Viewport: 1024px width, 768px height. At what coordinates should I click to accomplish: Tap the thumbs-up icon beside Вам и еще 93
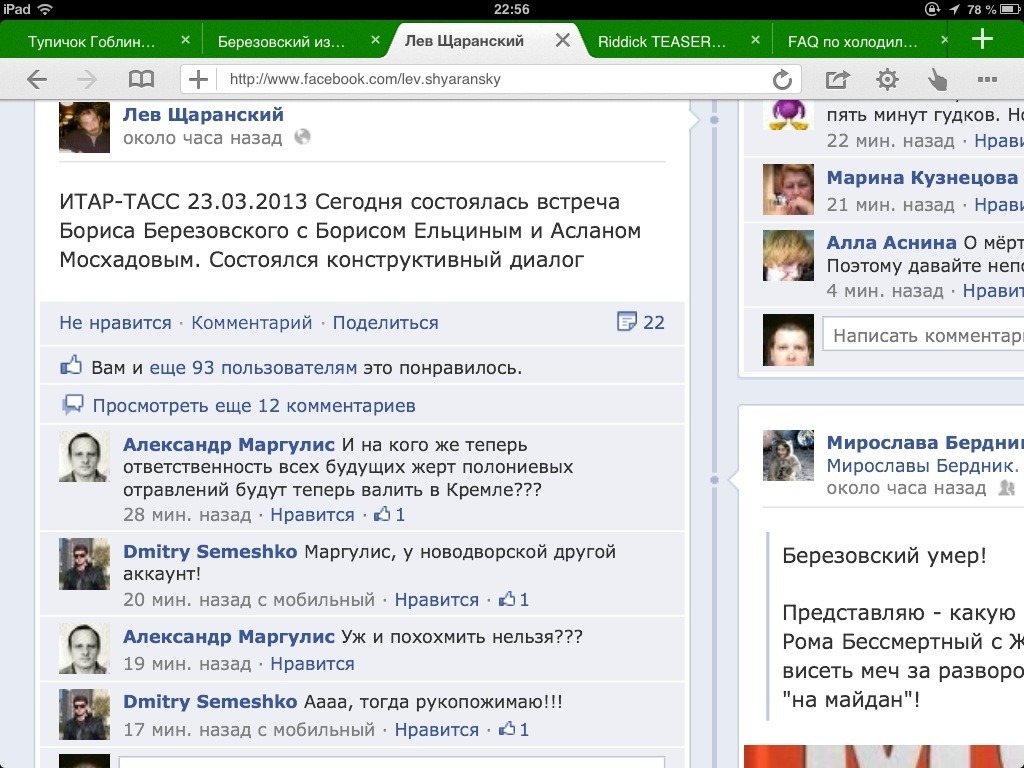(71, 366)
